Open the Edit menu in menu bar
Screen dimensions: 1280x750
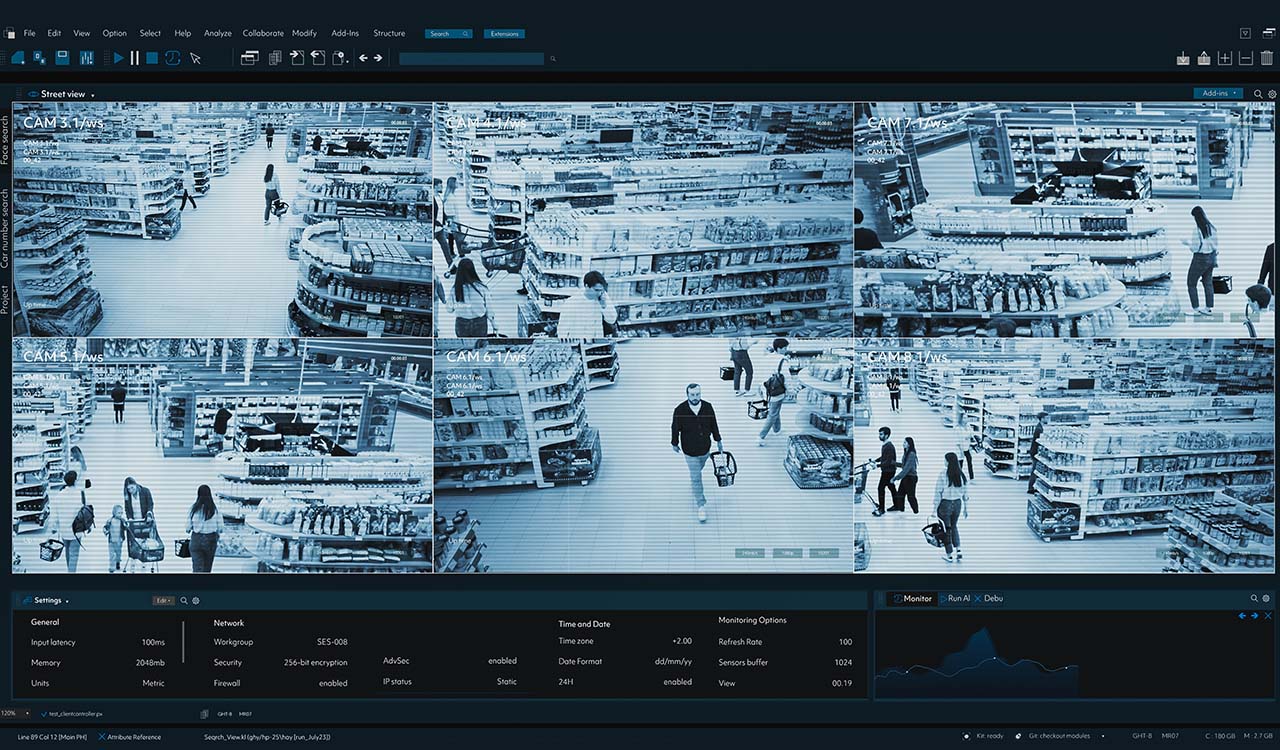pos(54,33)
